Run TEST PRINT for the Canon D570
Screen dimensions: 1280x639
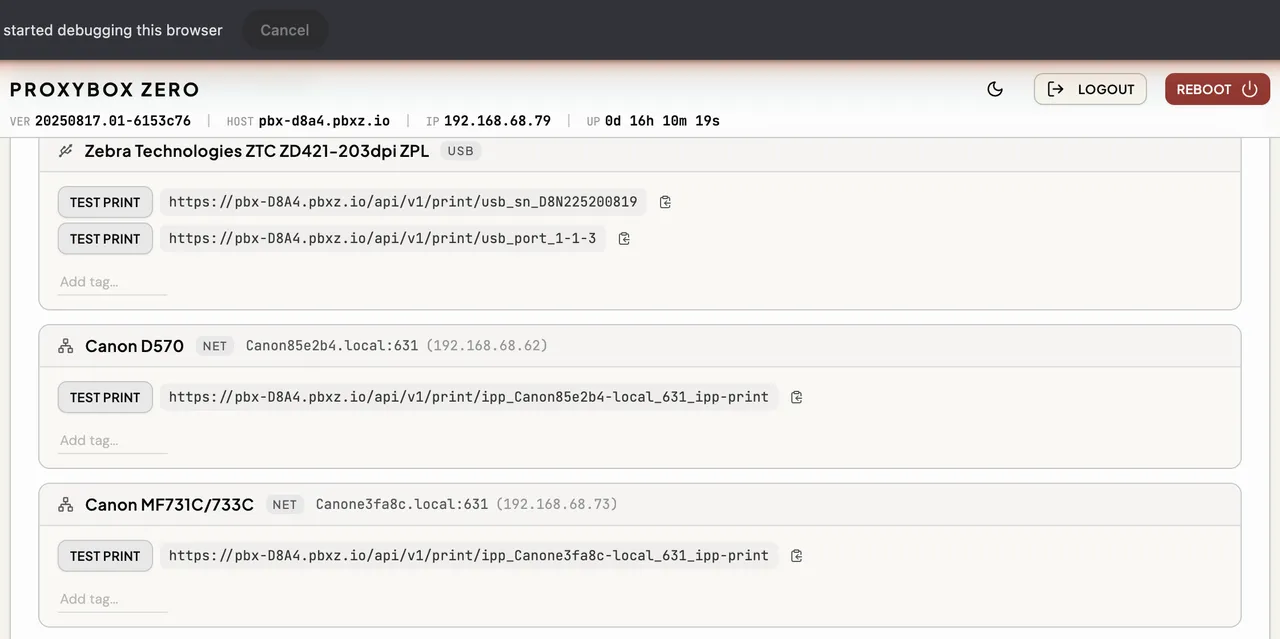pos(105,397)
